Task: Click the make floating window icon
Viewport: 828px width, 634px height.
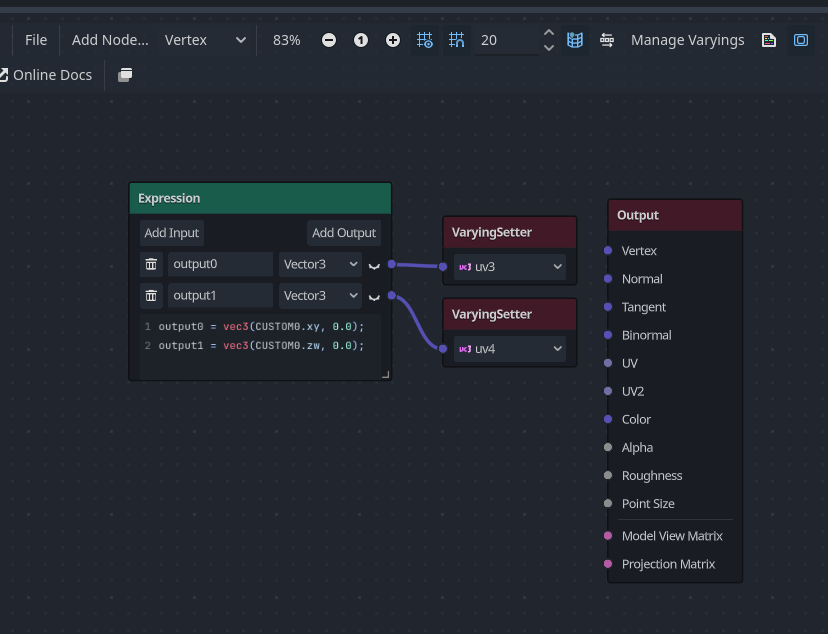Action: point(125,75)
